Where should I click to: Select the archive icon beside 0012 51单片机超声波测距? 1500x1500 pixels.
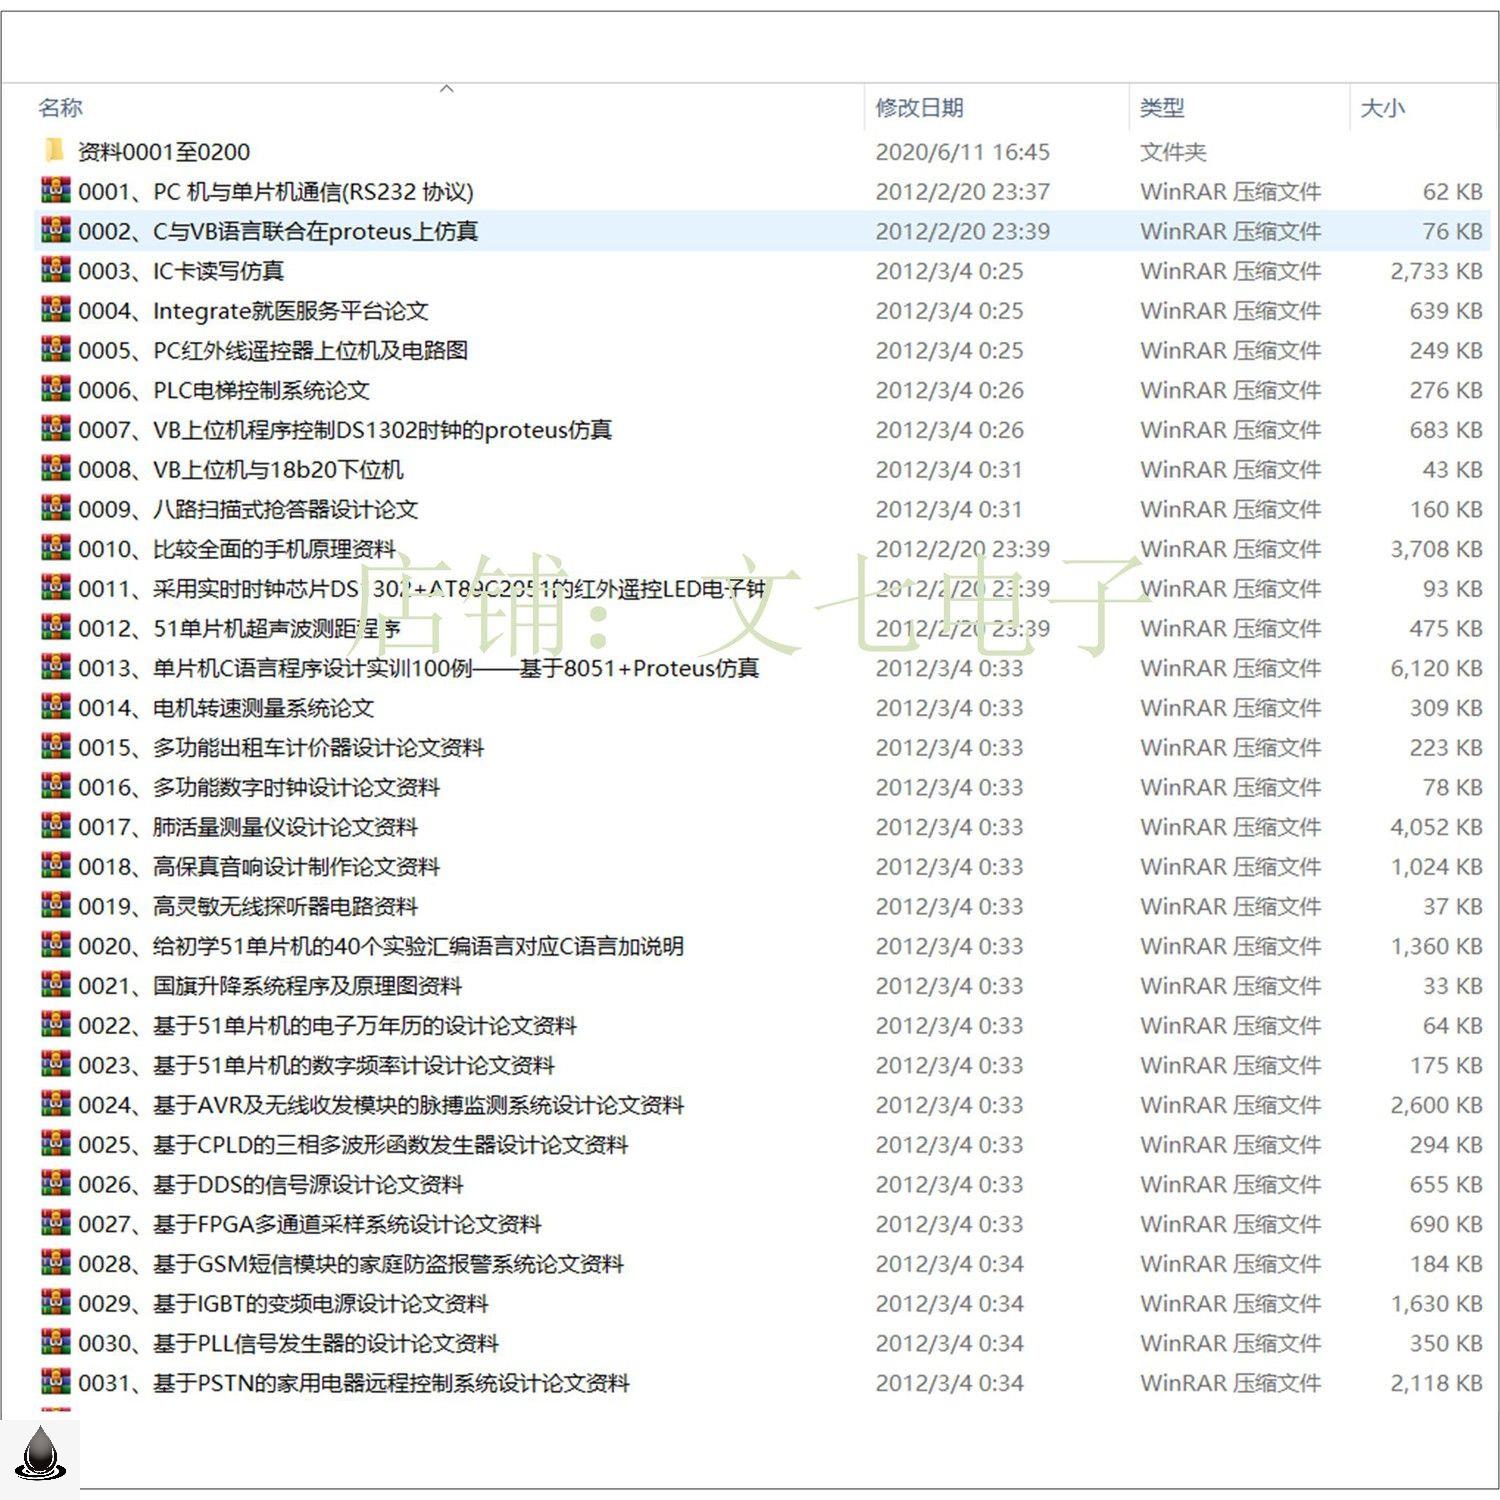(x=55, y=627)
